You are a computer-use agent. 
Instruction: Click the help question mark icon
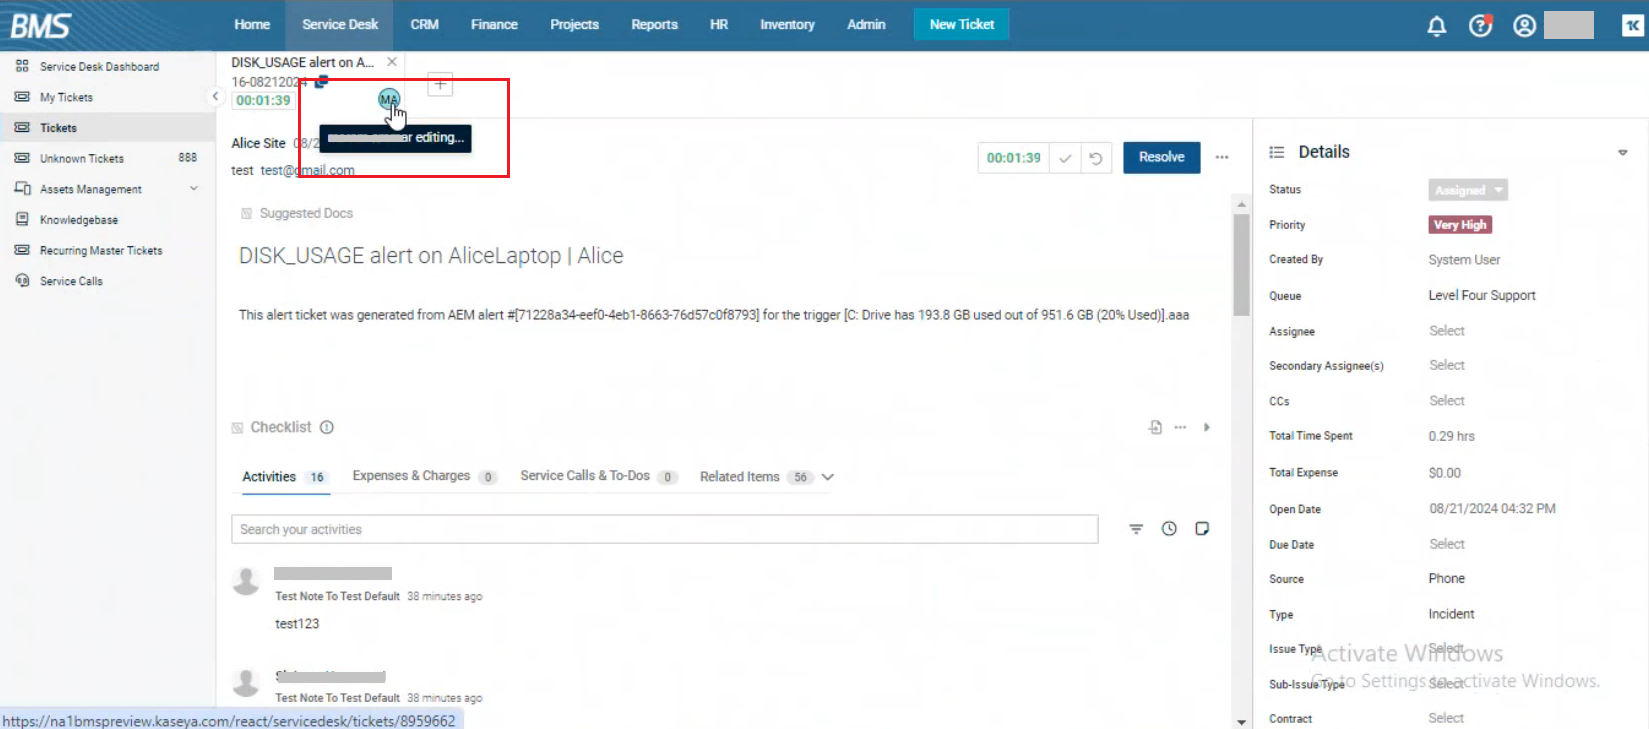tap(1480, 26)
